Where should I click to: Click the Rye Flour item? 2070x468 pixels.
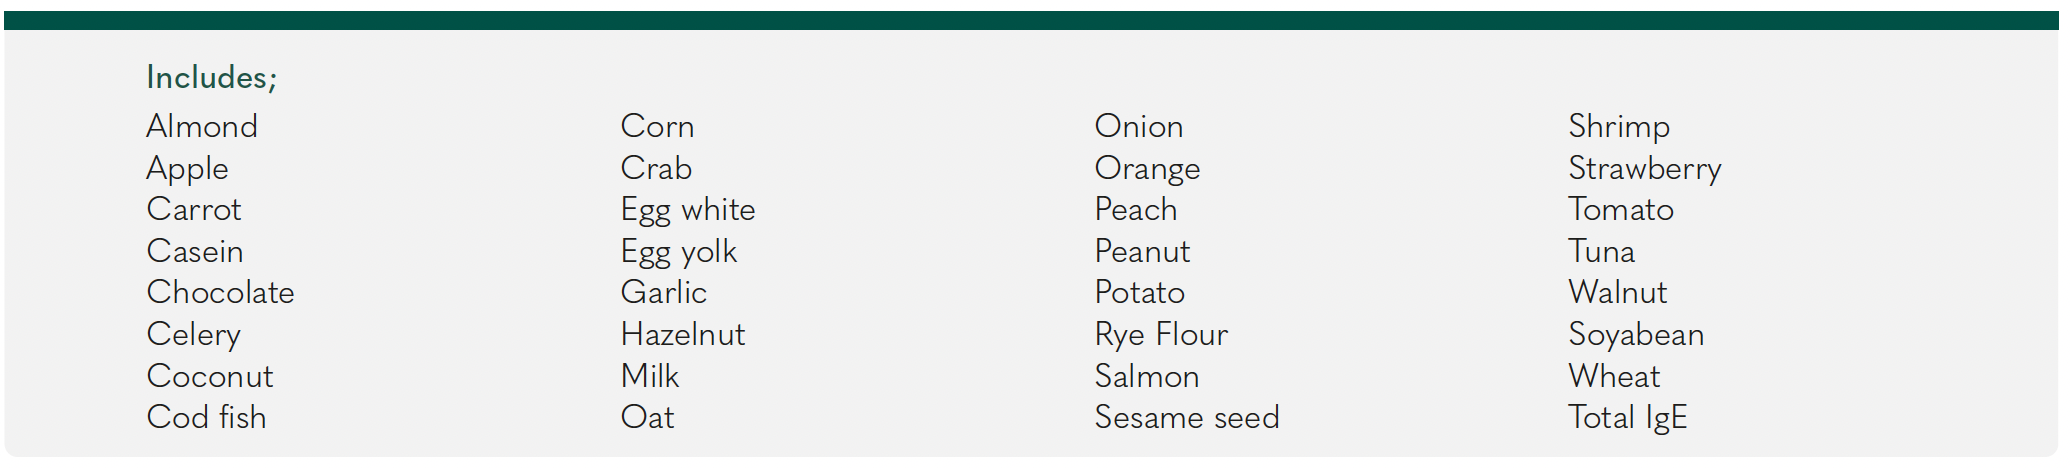point(1161,335)
